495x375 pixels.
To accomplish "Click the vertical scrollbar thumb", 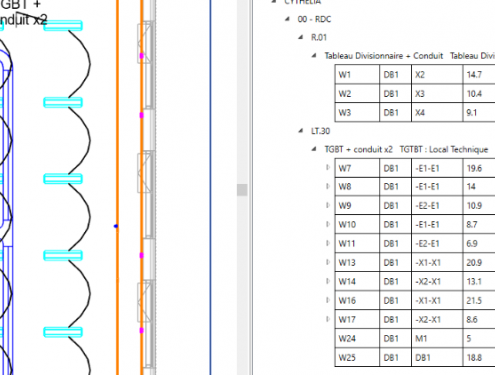I will (x=242, y=190).
